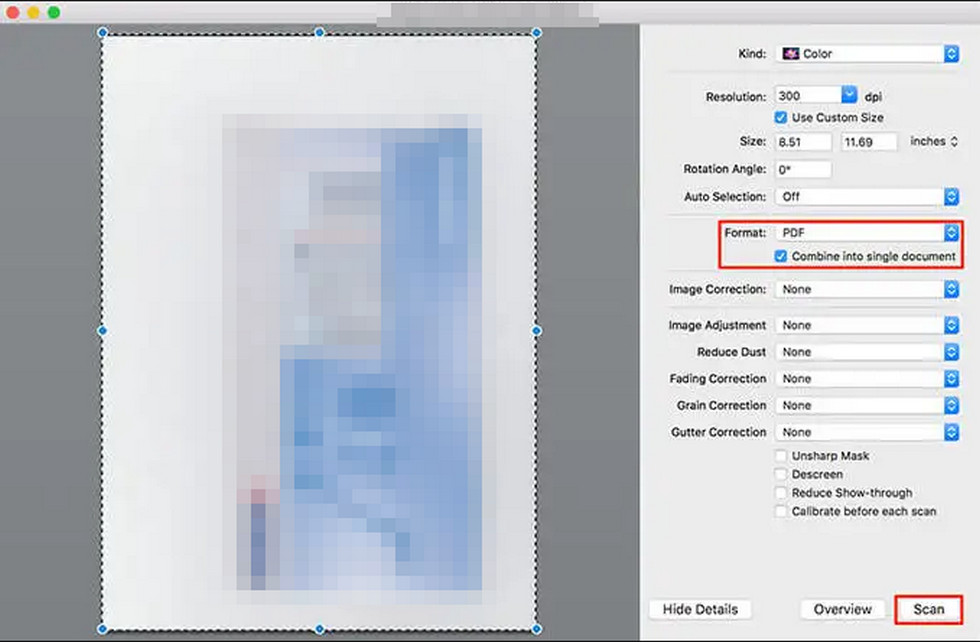Uncheck Use Custom Size
The height and width of the screenshot is (642, 980).
(781, 117)
